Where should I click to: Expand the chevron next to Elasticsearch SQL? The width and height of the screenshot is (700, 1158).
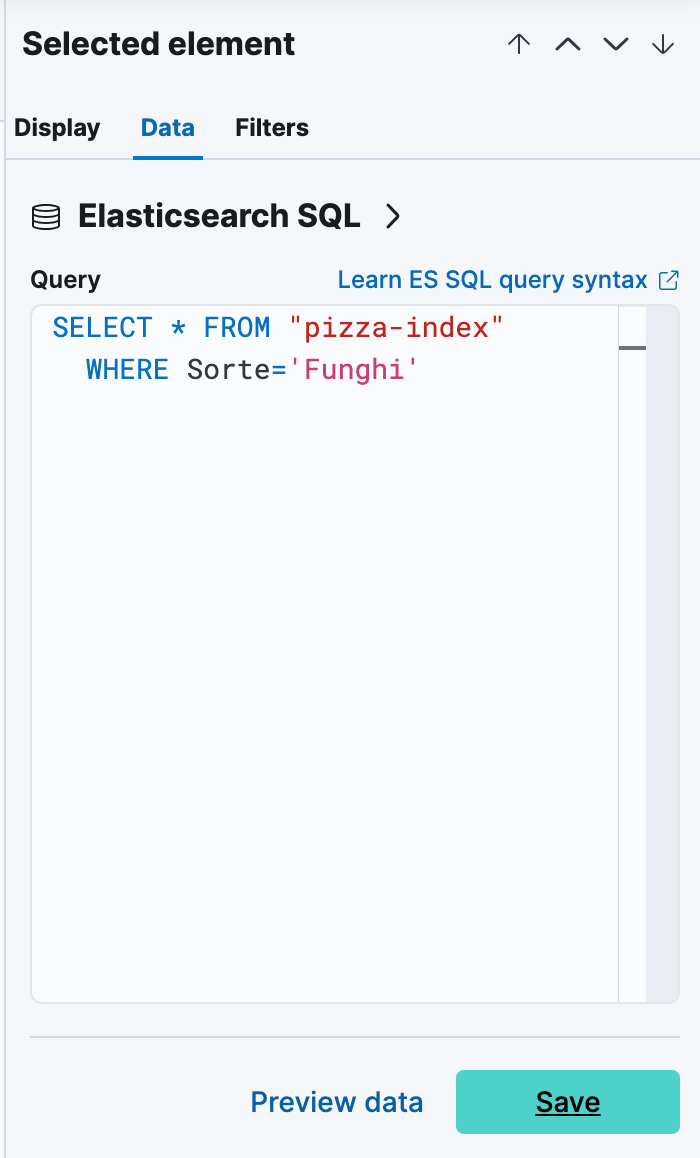(393, 216)
